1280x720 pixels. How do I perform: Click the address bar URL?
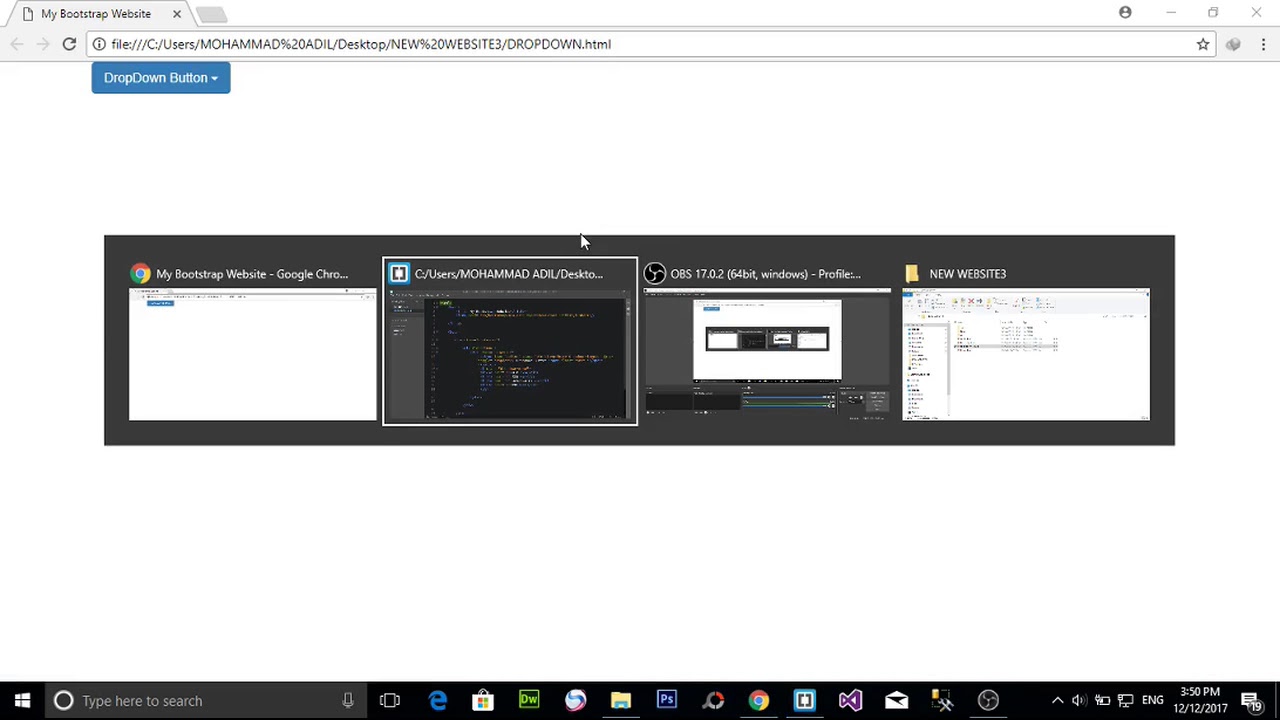coord(361,44)
